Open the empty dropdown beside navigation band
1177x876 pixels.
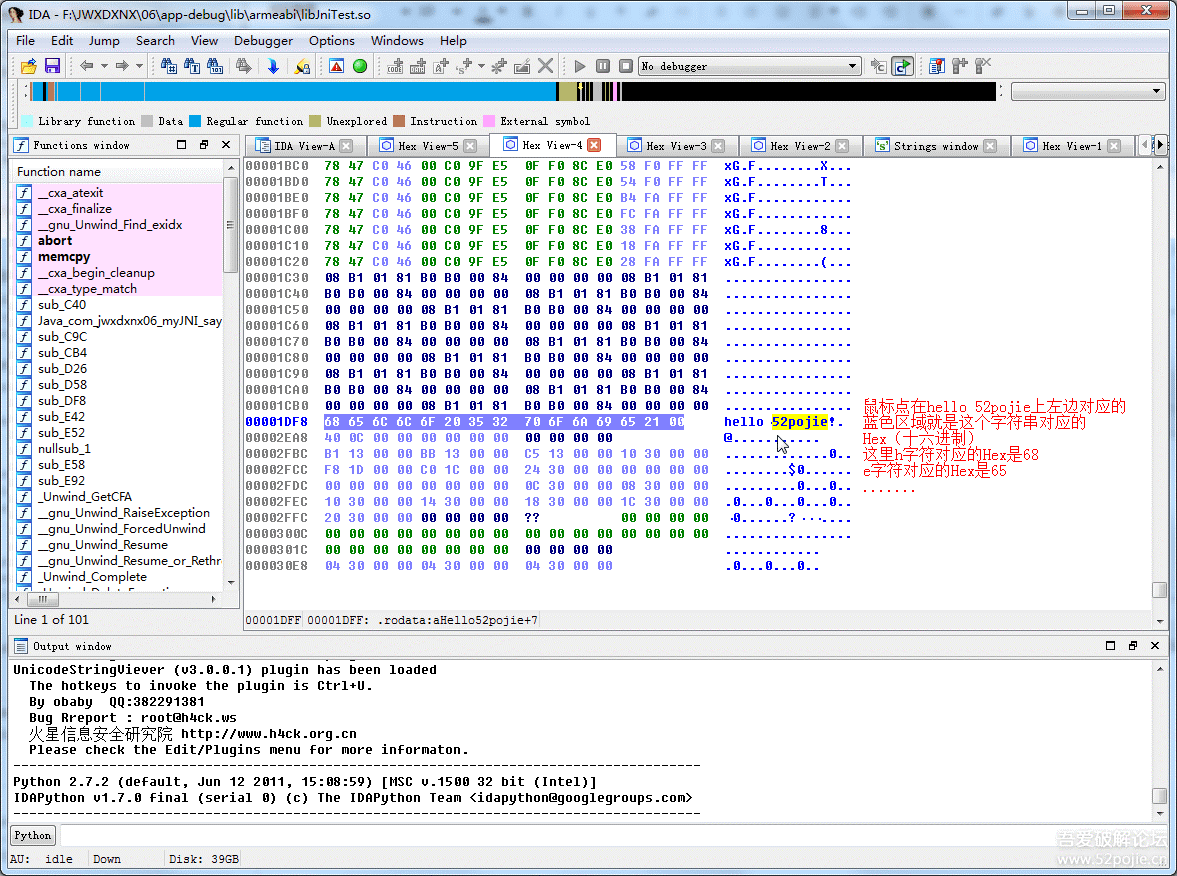click(1088, 92)
